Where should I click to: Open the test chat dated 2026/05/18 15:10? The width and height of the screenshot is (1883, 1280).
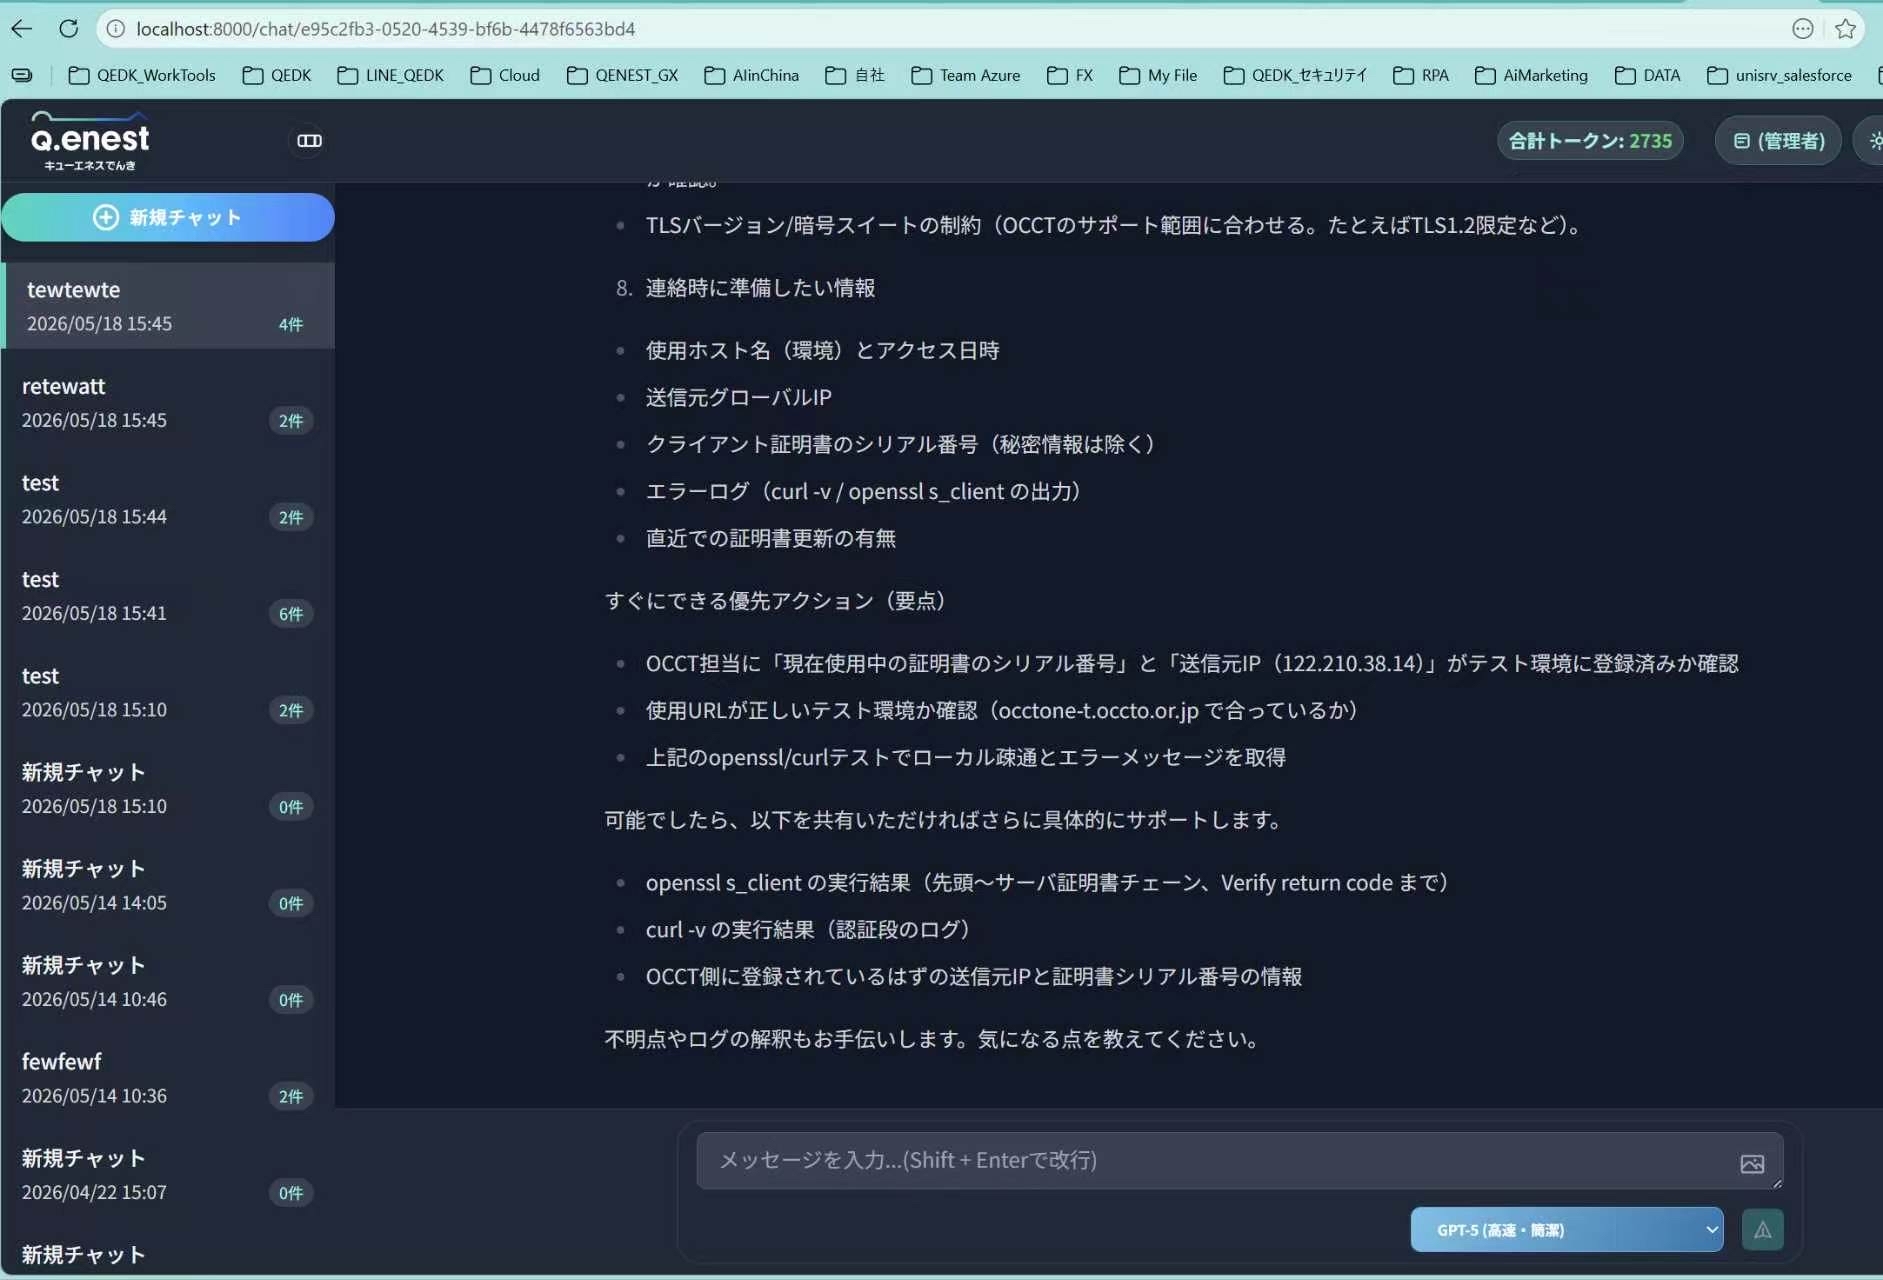(168, 691)
